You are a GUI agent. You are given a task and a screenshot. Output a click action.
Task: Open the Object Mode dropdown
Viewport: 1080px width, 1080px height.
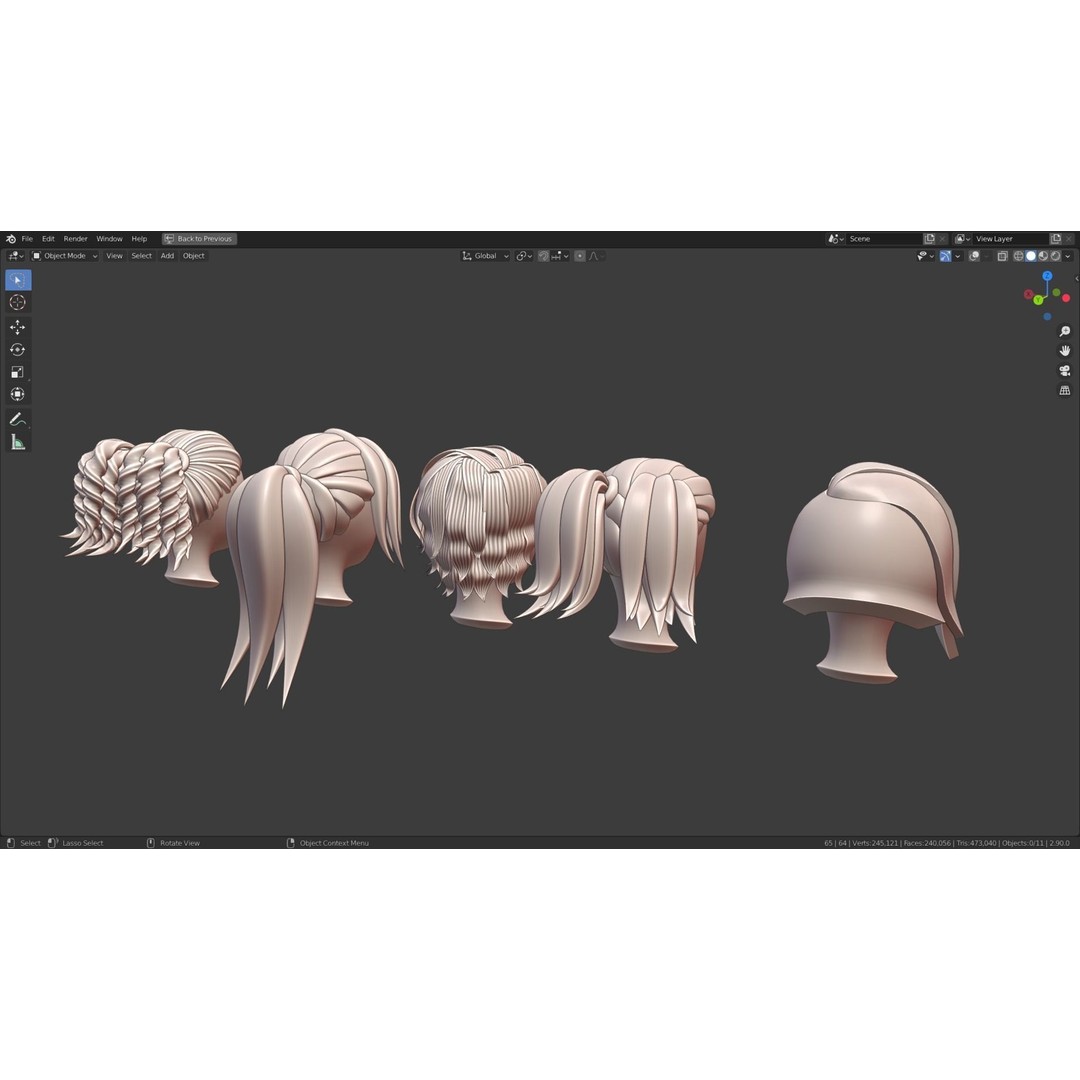click(65, 256)
